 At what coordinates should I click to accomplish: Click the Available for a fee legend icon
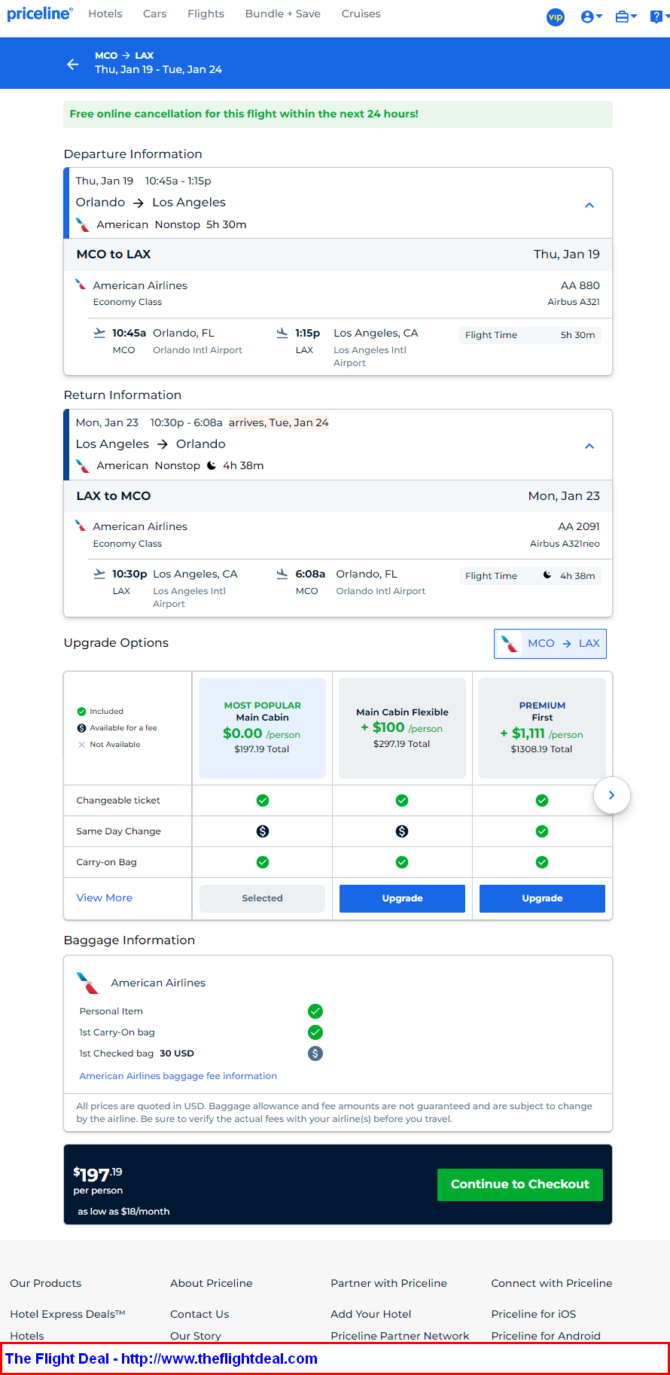(x=82, y=728)
